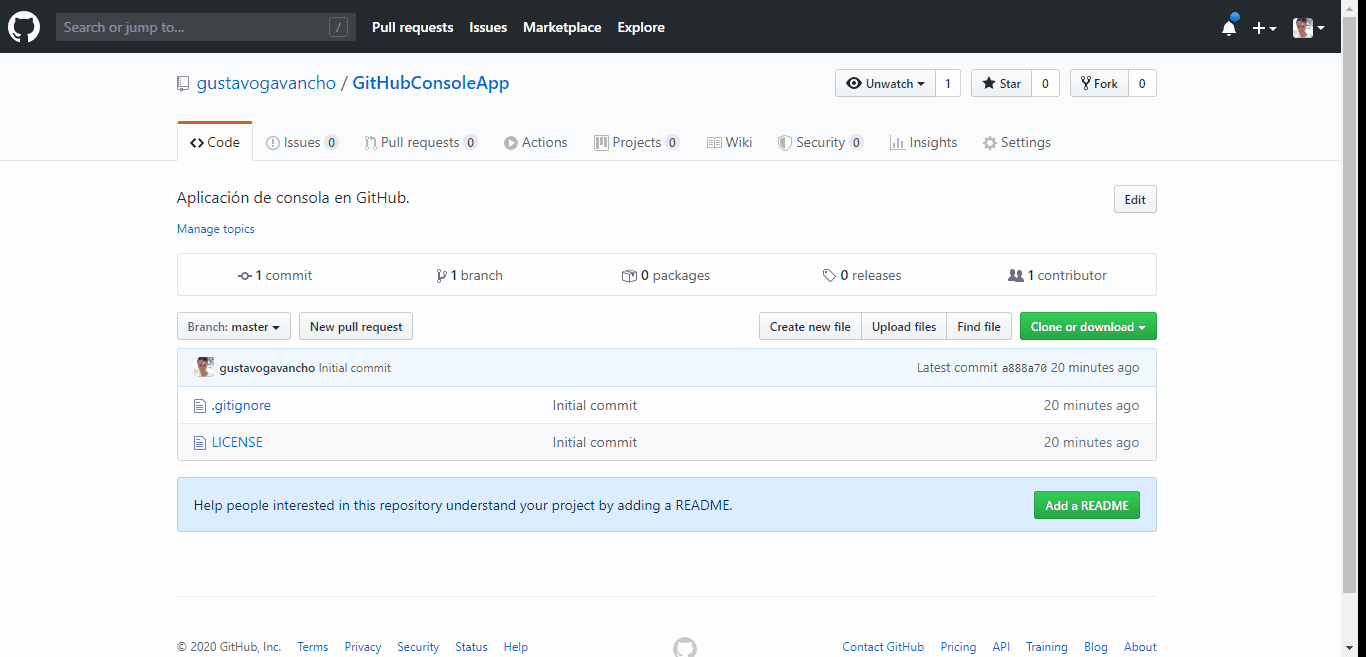This screenshot has height=657, width=1366.
Task: Open Security footer link
Action: [x=418, y=647]
